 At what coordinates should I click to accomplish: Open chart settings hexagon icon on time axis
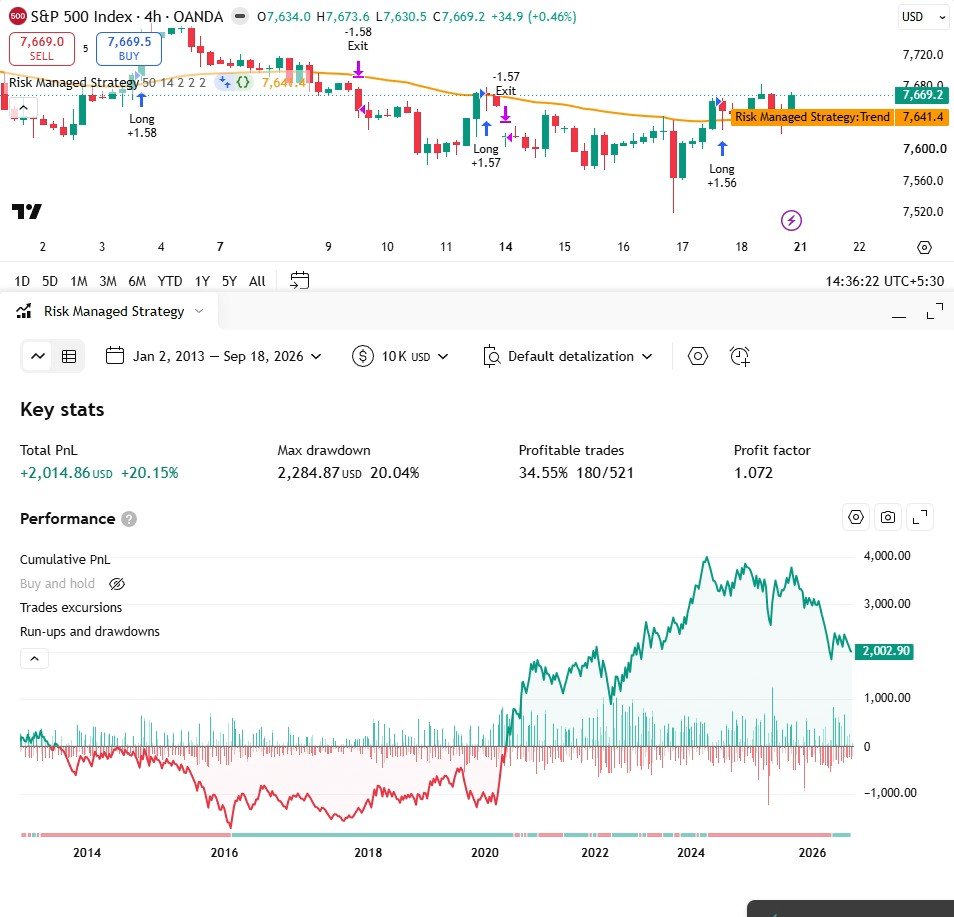(924, 247)
